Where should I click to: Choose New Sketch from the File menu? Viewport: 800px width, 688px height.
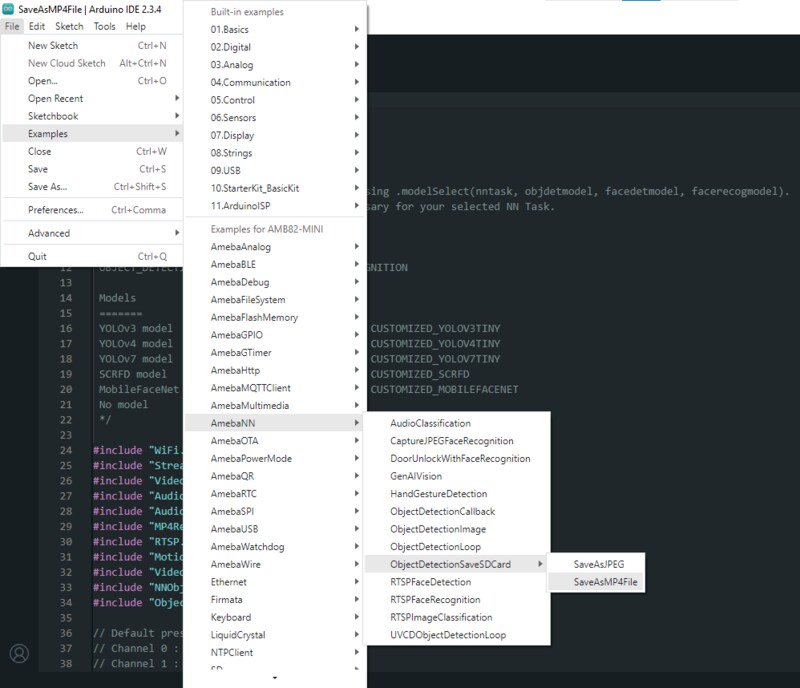click(x=92, y=45)
